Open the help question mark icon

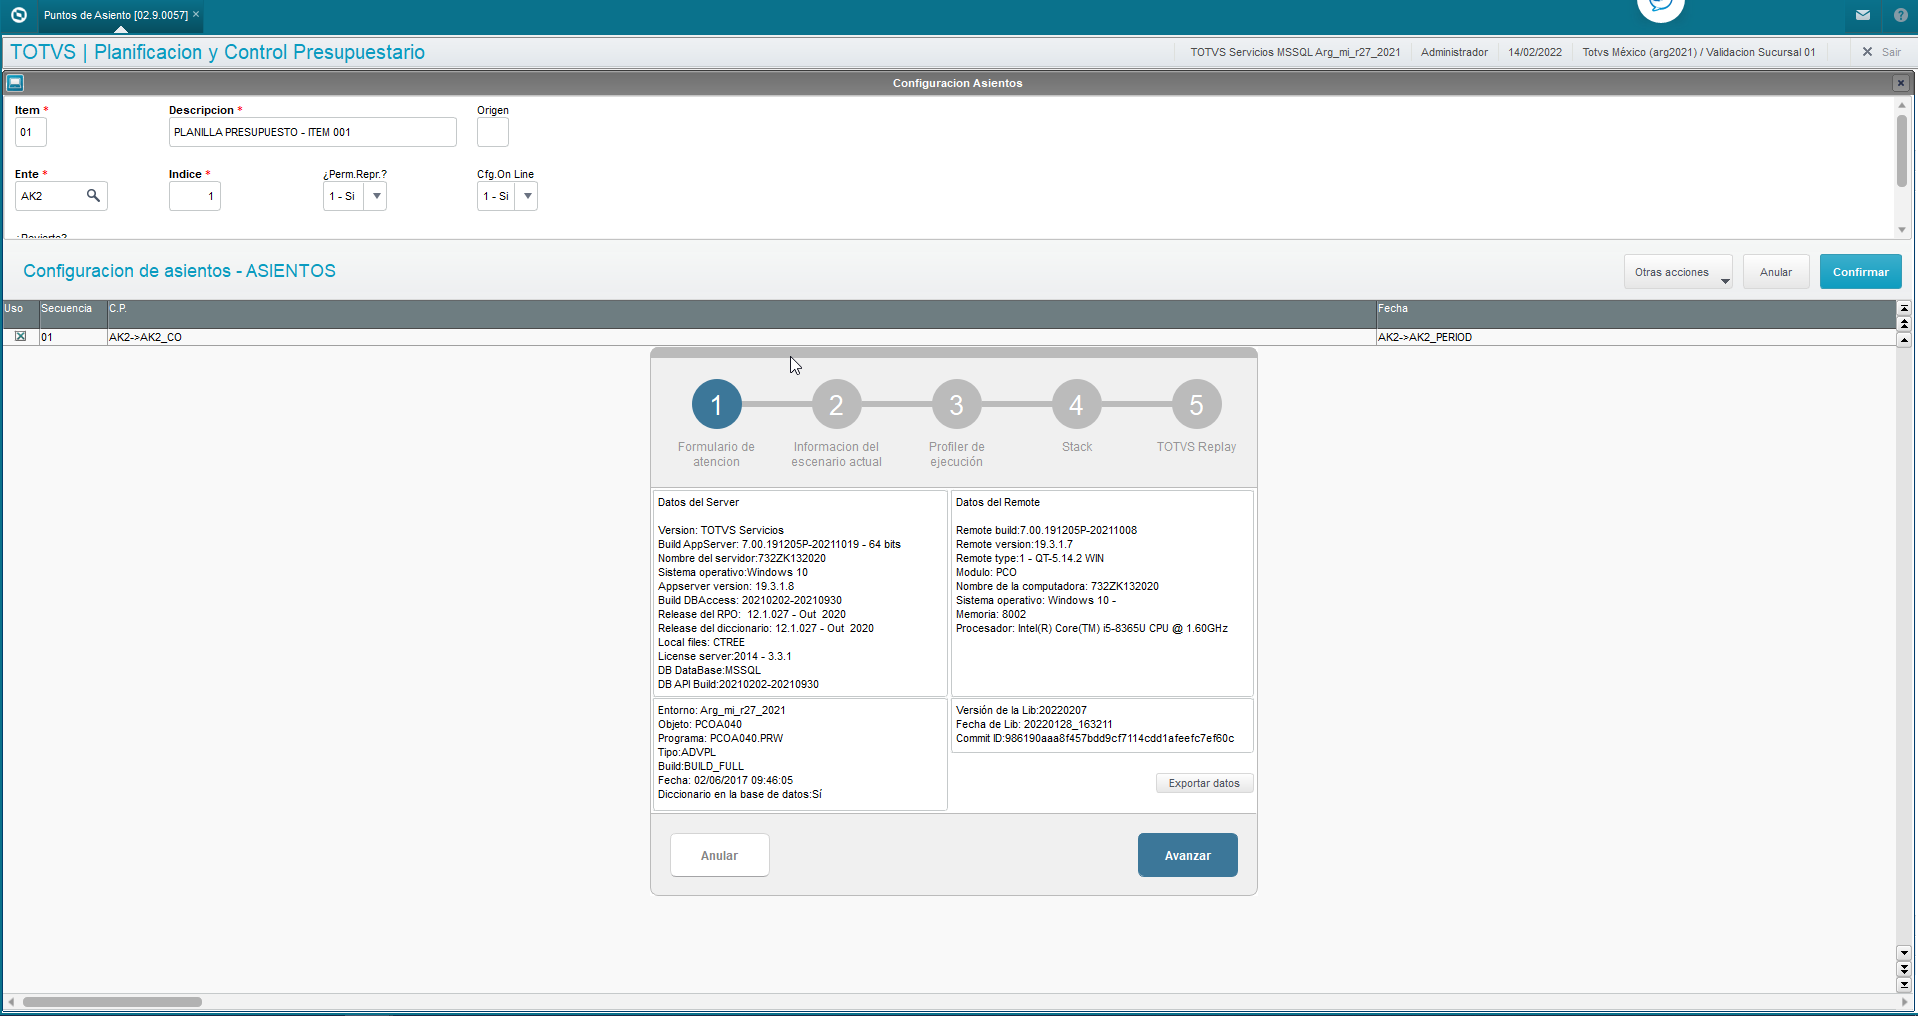[1901, 15]
